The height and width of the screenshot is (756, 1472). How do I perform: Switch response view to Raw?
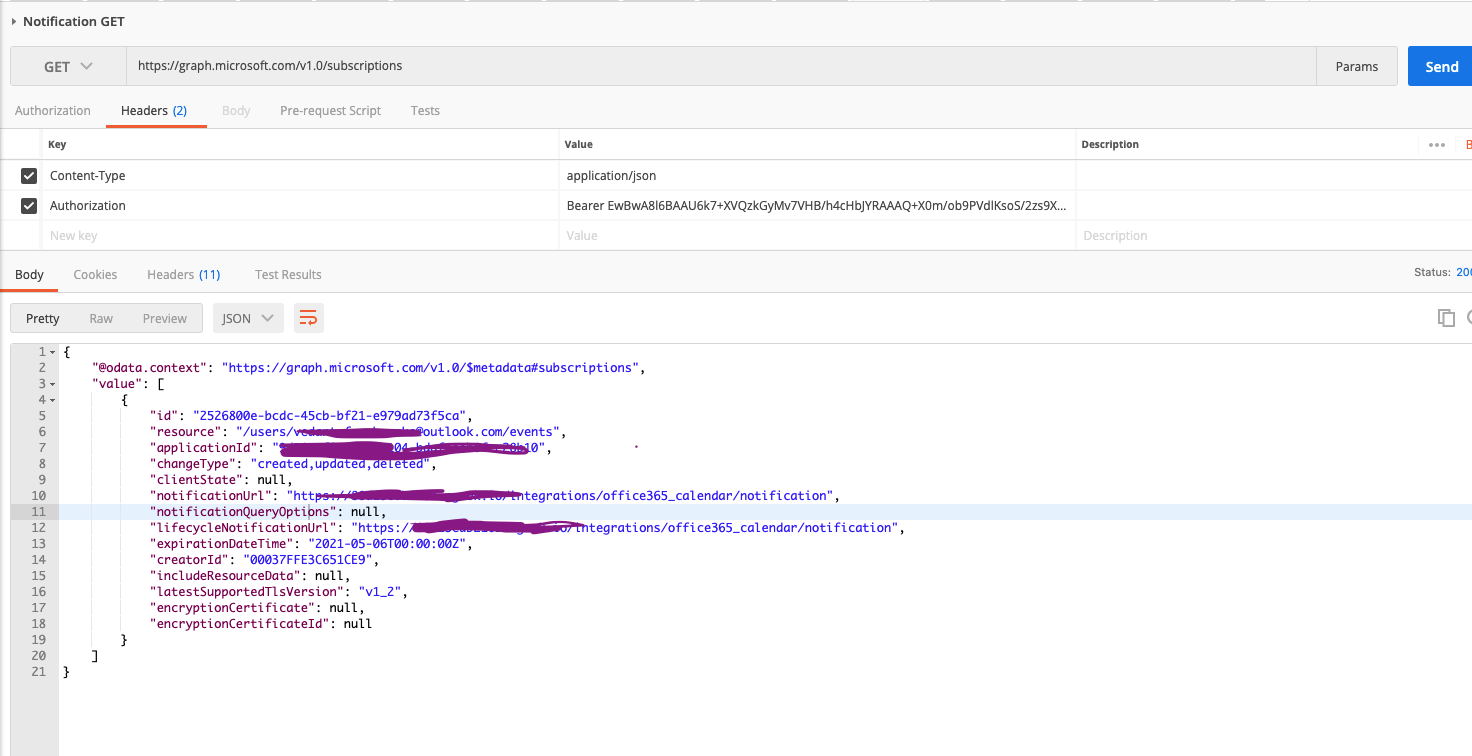tap(101, 318)
